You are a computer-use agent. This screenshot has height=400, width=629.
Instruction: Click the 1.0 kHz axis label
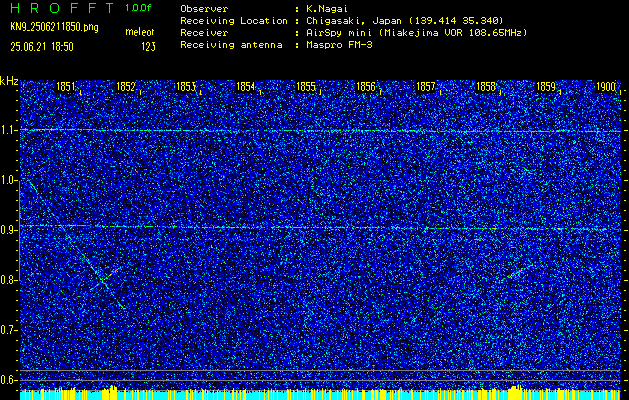[7, 181]
